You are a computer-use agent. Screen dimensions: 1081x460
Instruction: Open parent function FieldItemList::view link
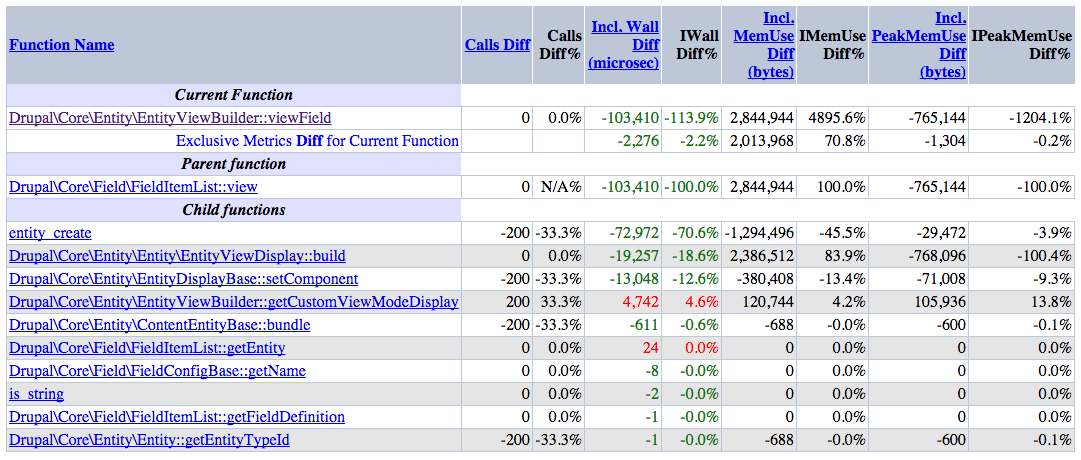[x=134, y=187]
